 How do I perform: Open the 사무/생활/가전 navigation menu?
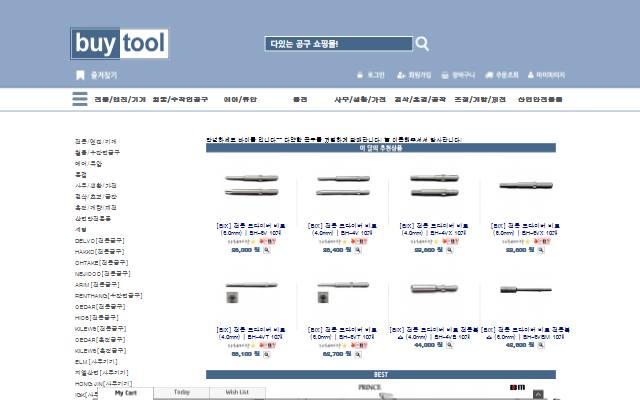360,99
